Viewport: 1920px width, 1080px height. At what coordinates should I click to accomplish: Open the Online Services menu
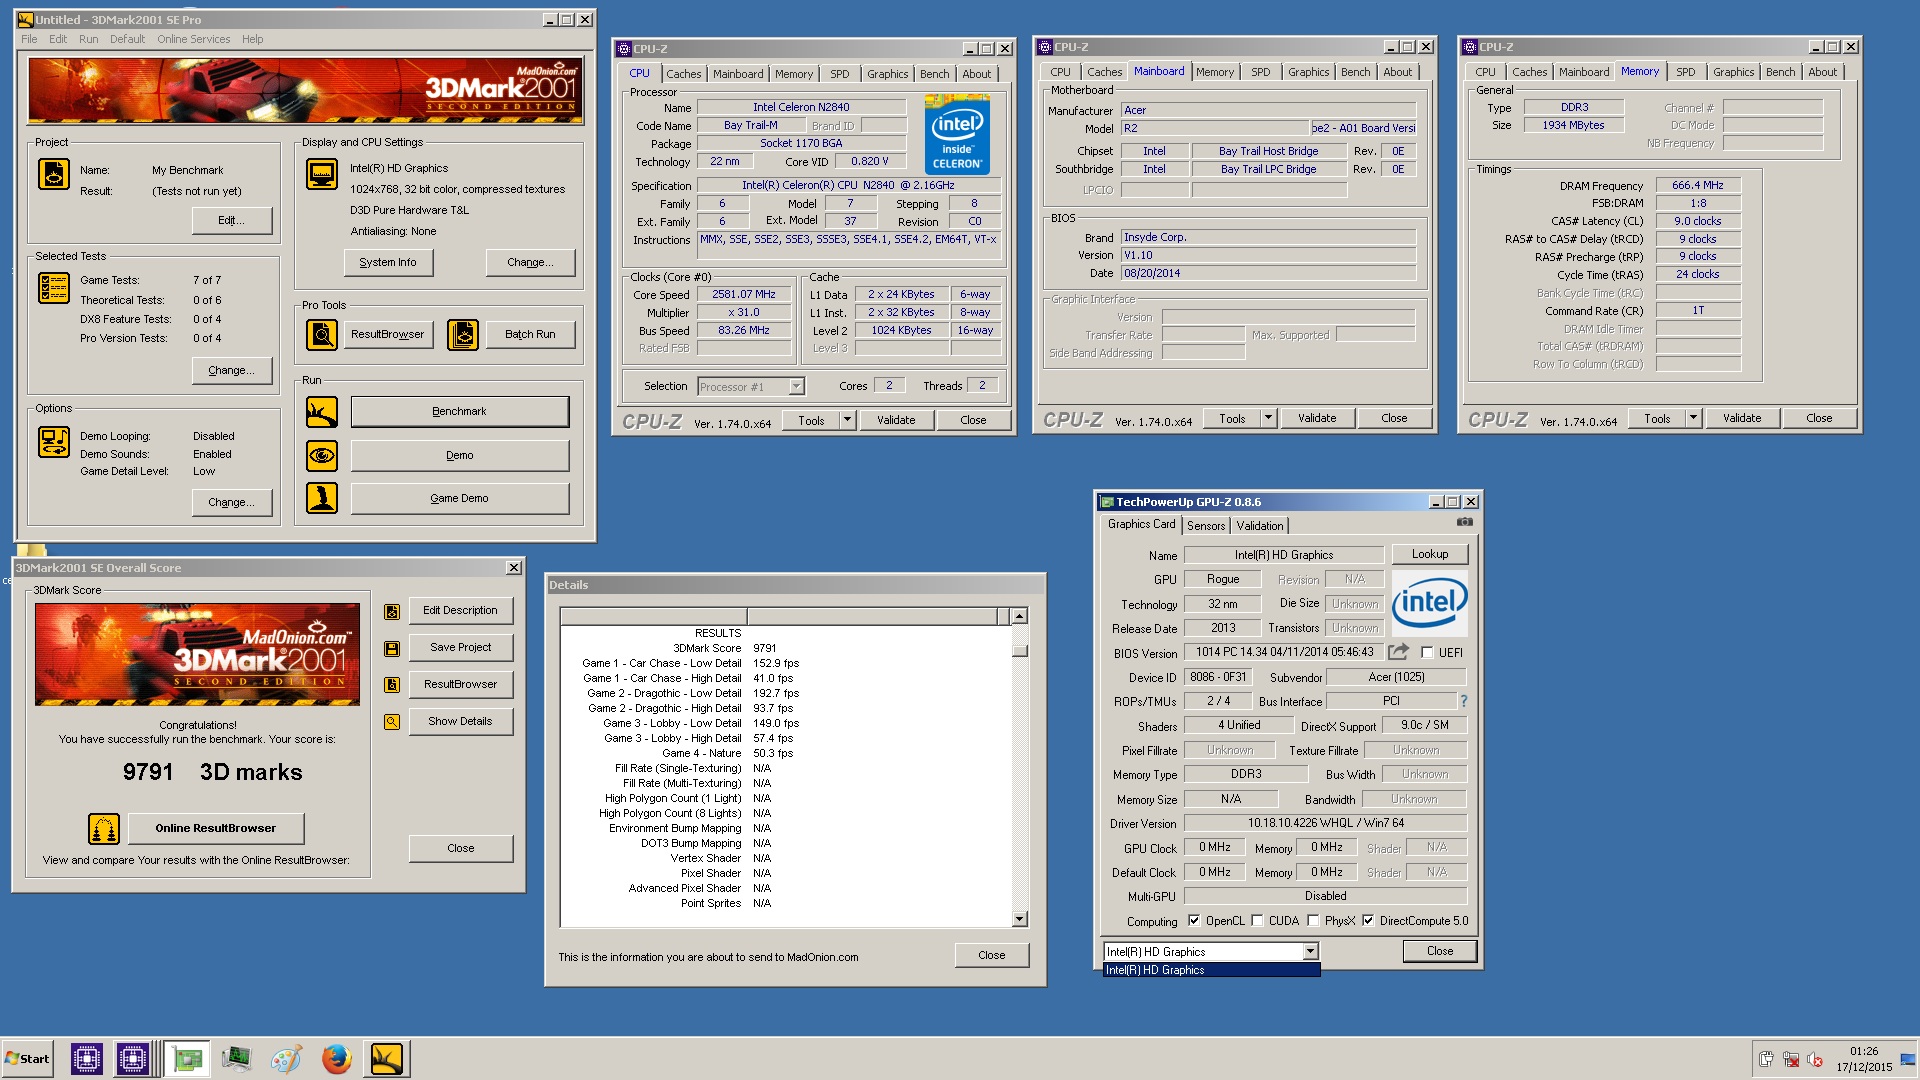coord(193,39)
